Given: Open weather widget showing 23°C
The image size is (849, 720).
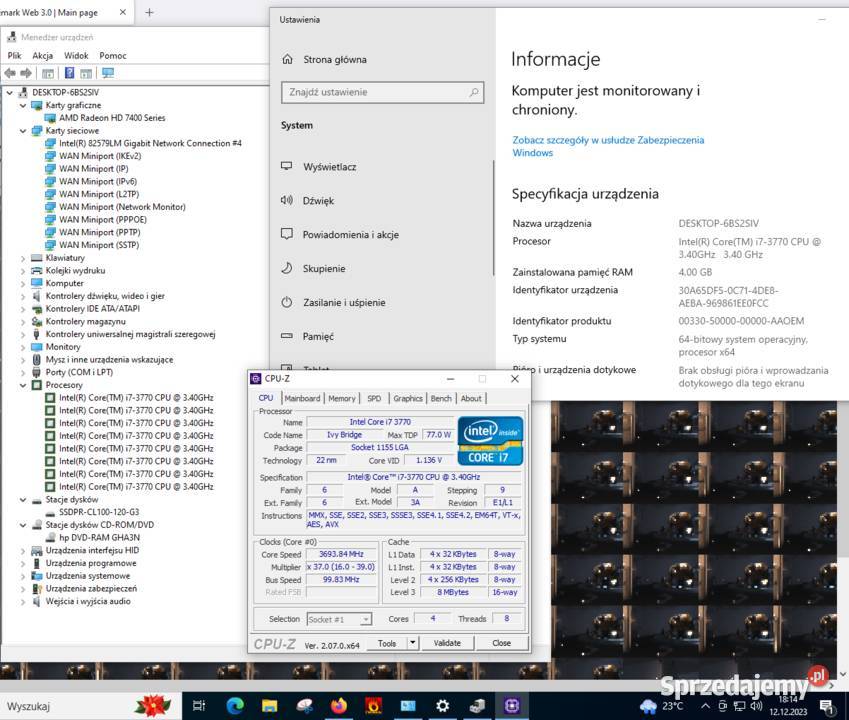Looking at the screenshot, I should [x=662, y=706].
